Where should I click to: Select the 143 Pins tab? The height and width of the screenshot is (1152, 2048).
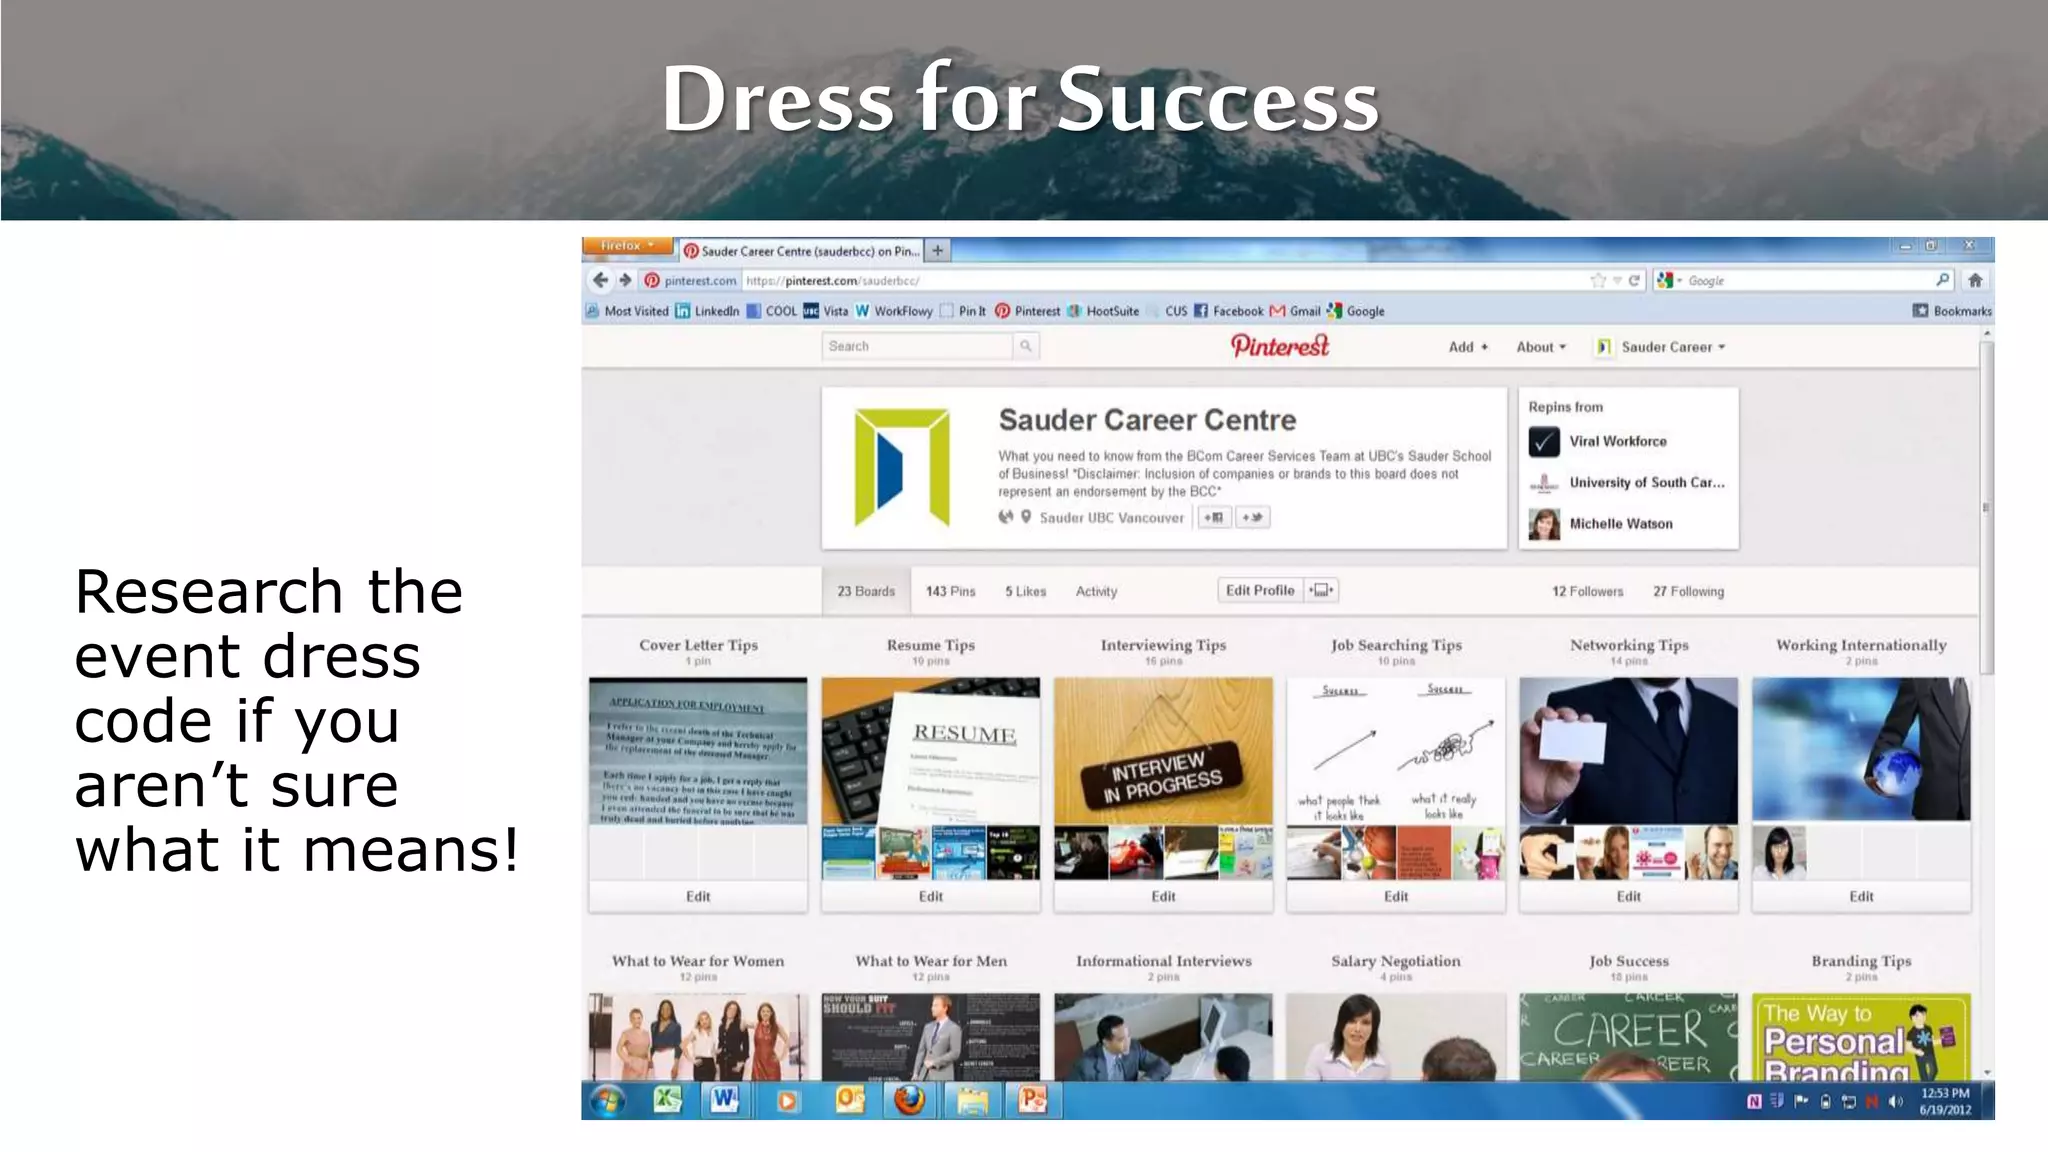(950, 591)
